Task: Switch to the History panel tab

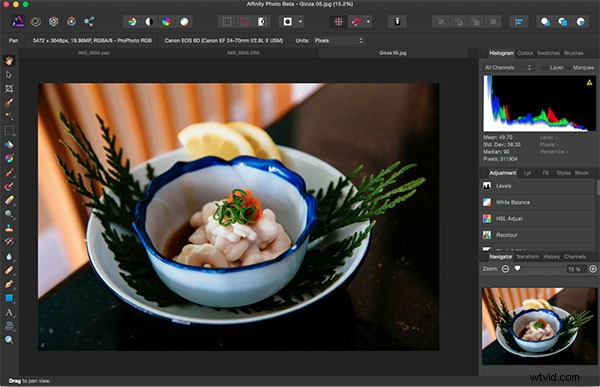Action: (551, 257)
